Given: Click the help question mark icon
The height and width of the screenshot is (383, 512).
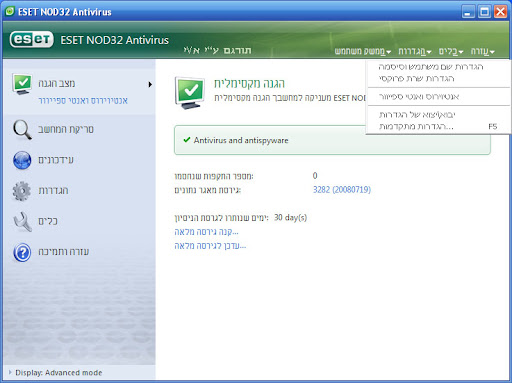Looking at the screenshot, I should click(x=22, y=252).
